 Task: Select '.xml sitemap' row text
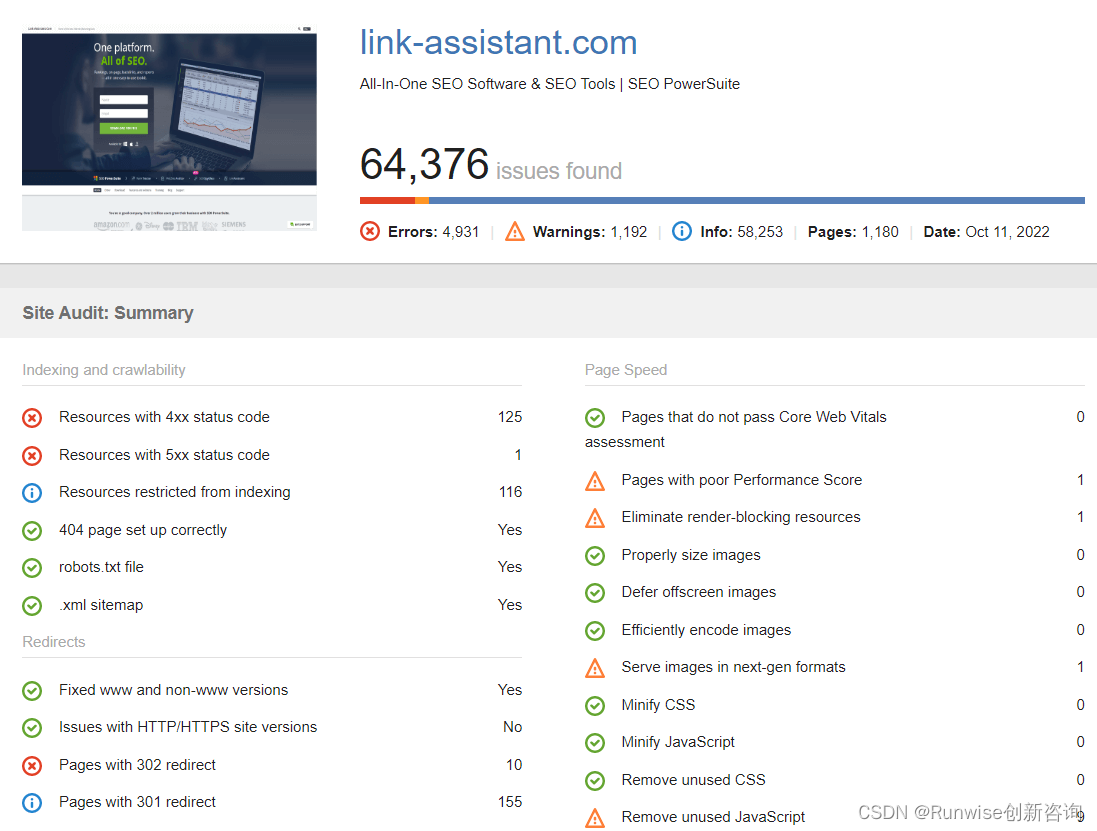101,605
